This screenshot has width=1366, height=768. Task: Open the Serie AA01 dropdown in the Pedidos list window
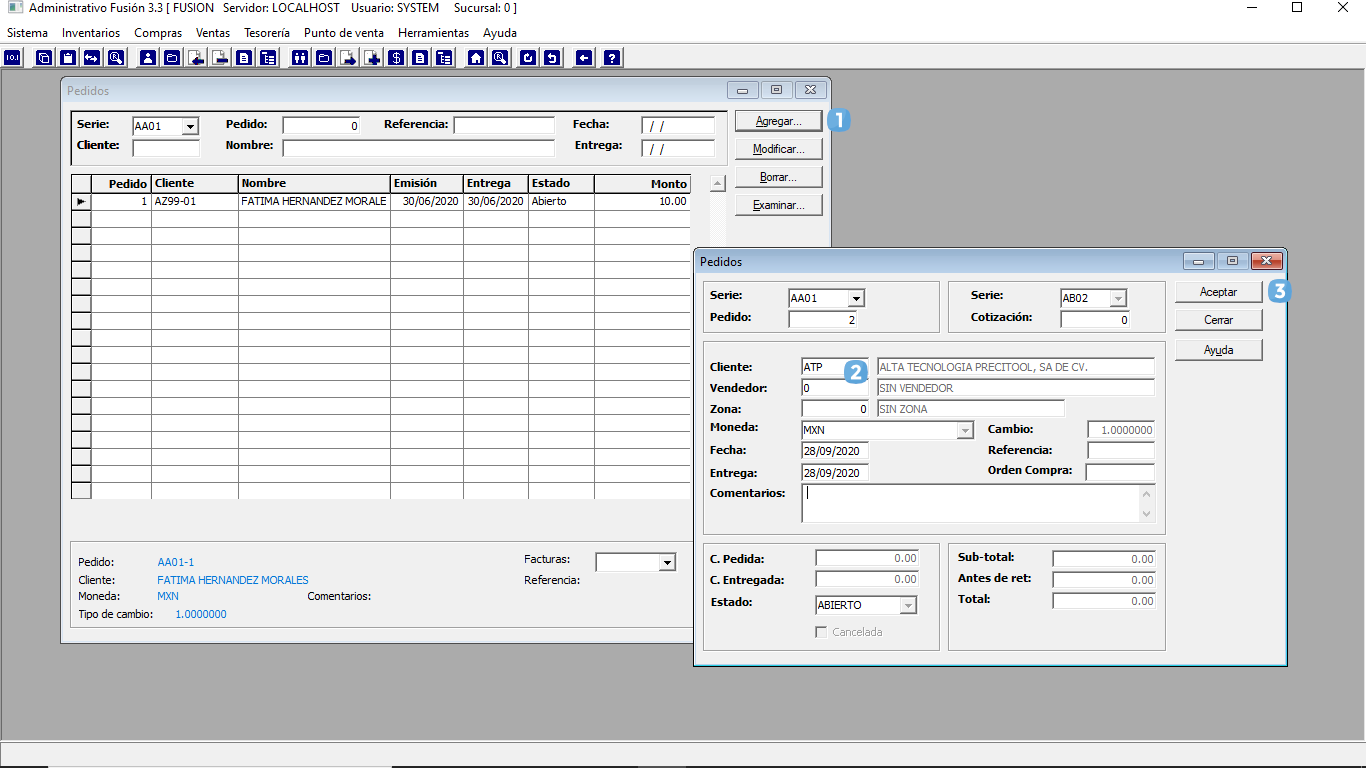[x=190, y=127]
